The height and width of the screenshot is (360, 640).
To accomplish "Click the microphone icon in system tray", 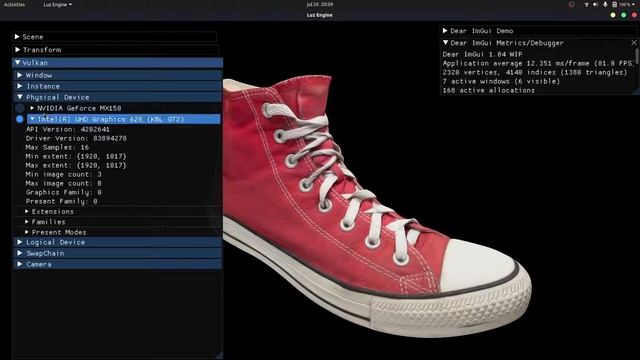I will click(605, 4).
